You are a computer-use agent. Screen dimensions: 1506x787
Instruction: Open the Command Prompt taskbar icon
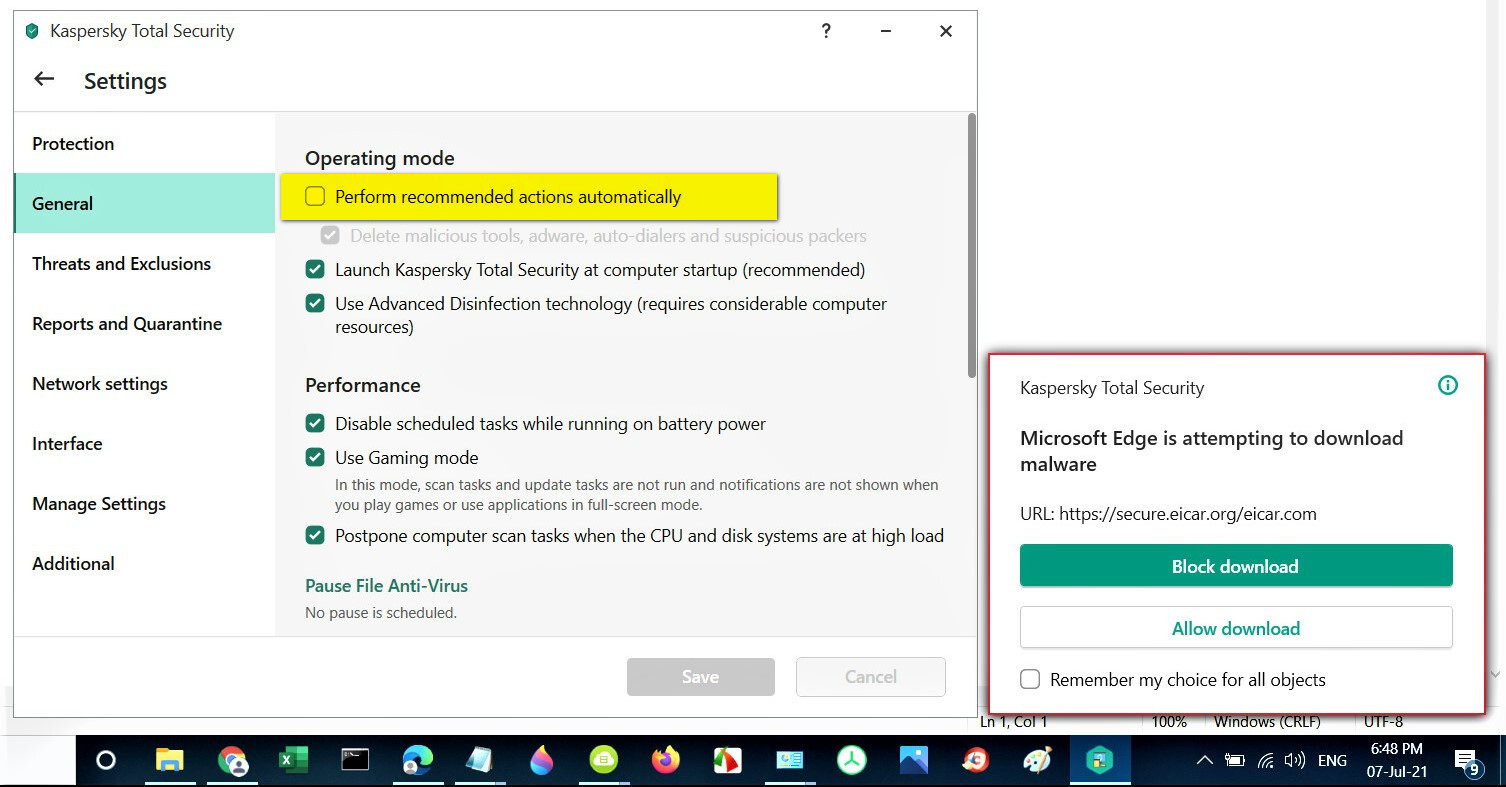[x=355, y=761]
